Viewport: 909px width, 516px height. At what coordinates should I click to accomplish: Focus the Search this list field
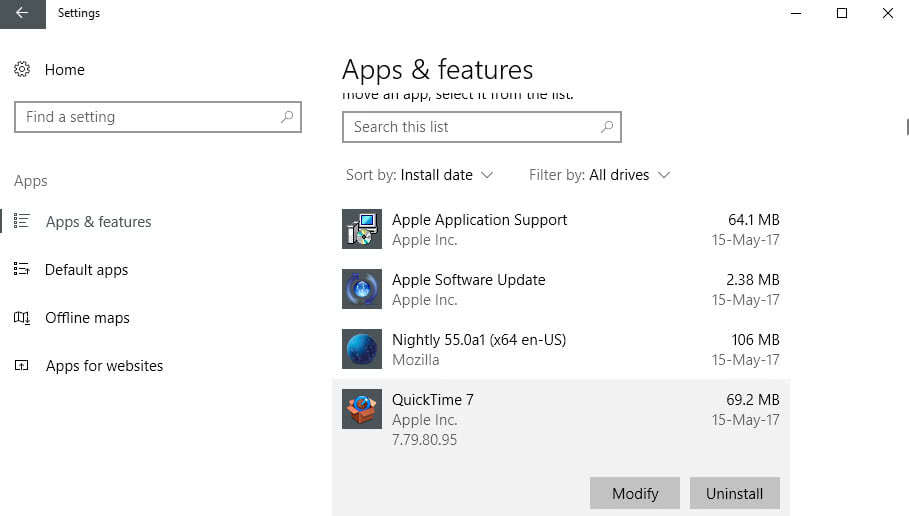coord(482,127)
